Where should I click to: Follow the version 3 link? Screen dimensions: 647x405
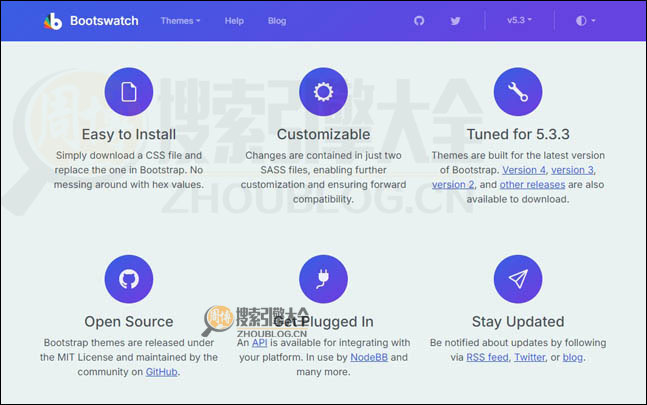(x=572, y=170)
